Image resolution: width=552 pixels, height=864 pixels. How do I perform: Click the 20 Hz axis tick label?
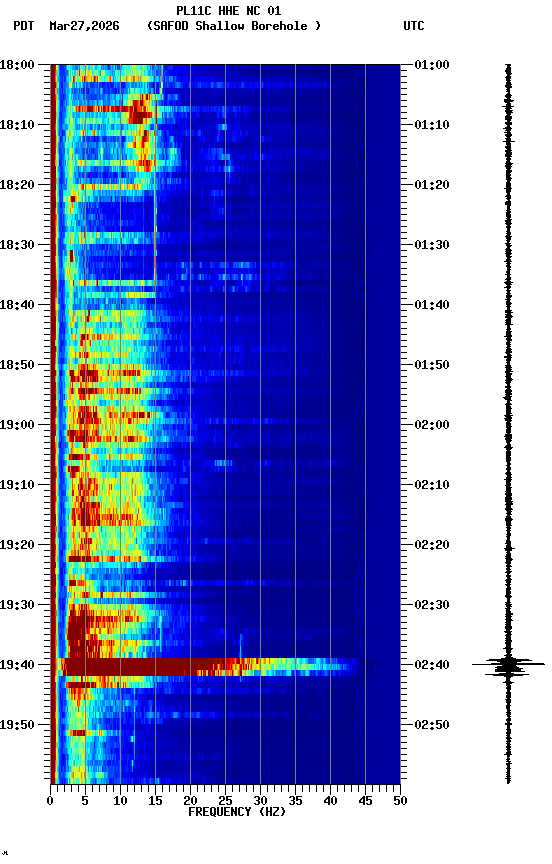coord(190,801)
